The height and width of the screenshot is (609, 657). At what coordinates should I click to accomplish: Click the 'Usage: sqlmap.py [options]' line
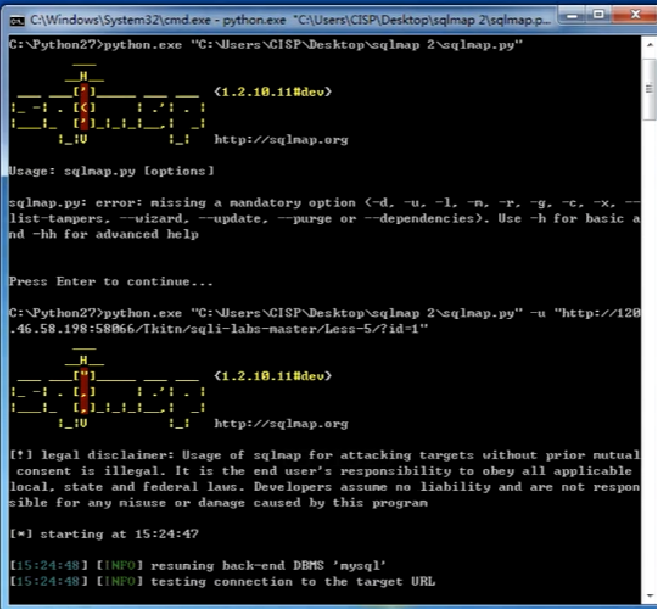coord(111,171)
